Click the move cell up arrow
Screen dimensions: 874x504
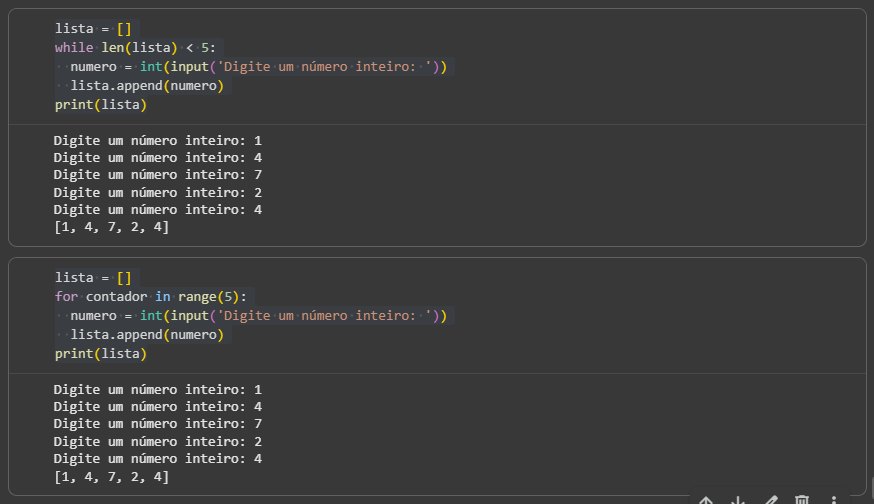click(x=706, y=500)
